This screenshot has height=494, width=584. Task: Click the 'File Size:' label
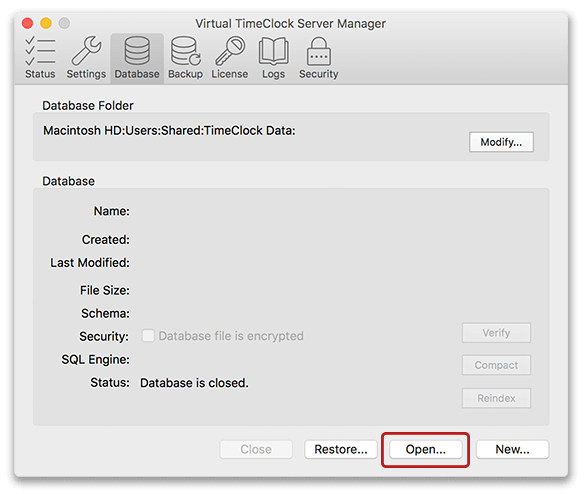coord(105,290)
